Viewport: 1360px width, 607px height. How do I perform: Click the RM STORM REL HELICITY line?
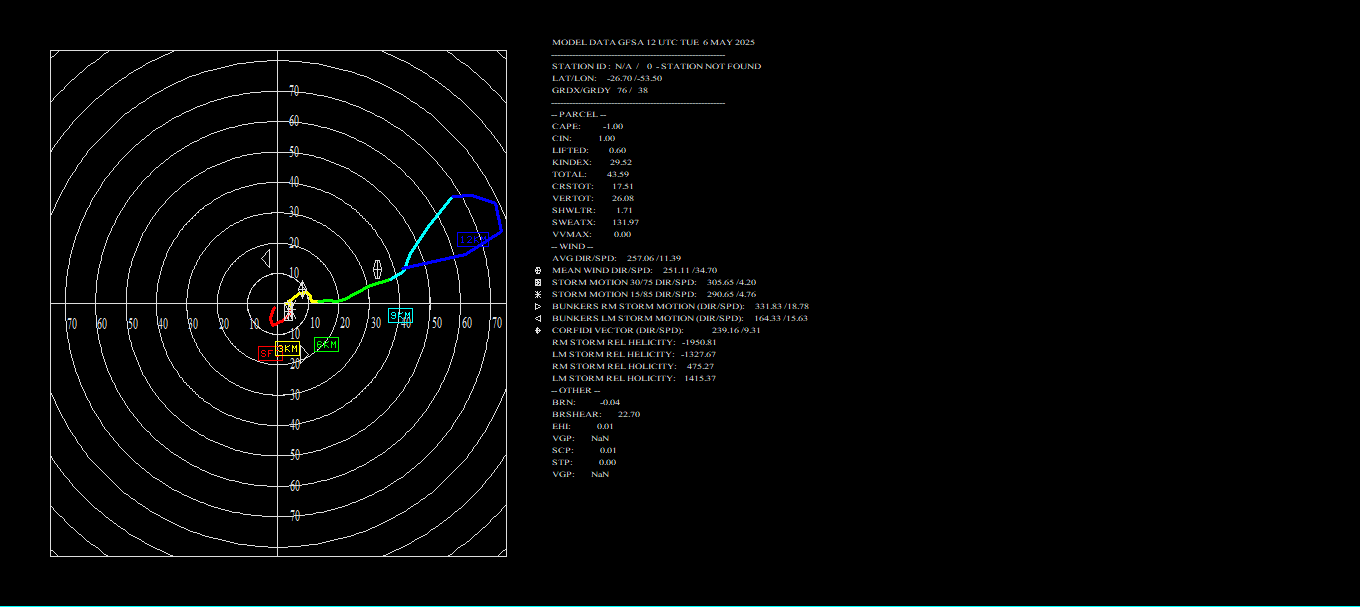tap(634, 342)
